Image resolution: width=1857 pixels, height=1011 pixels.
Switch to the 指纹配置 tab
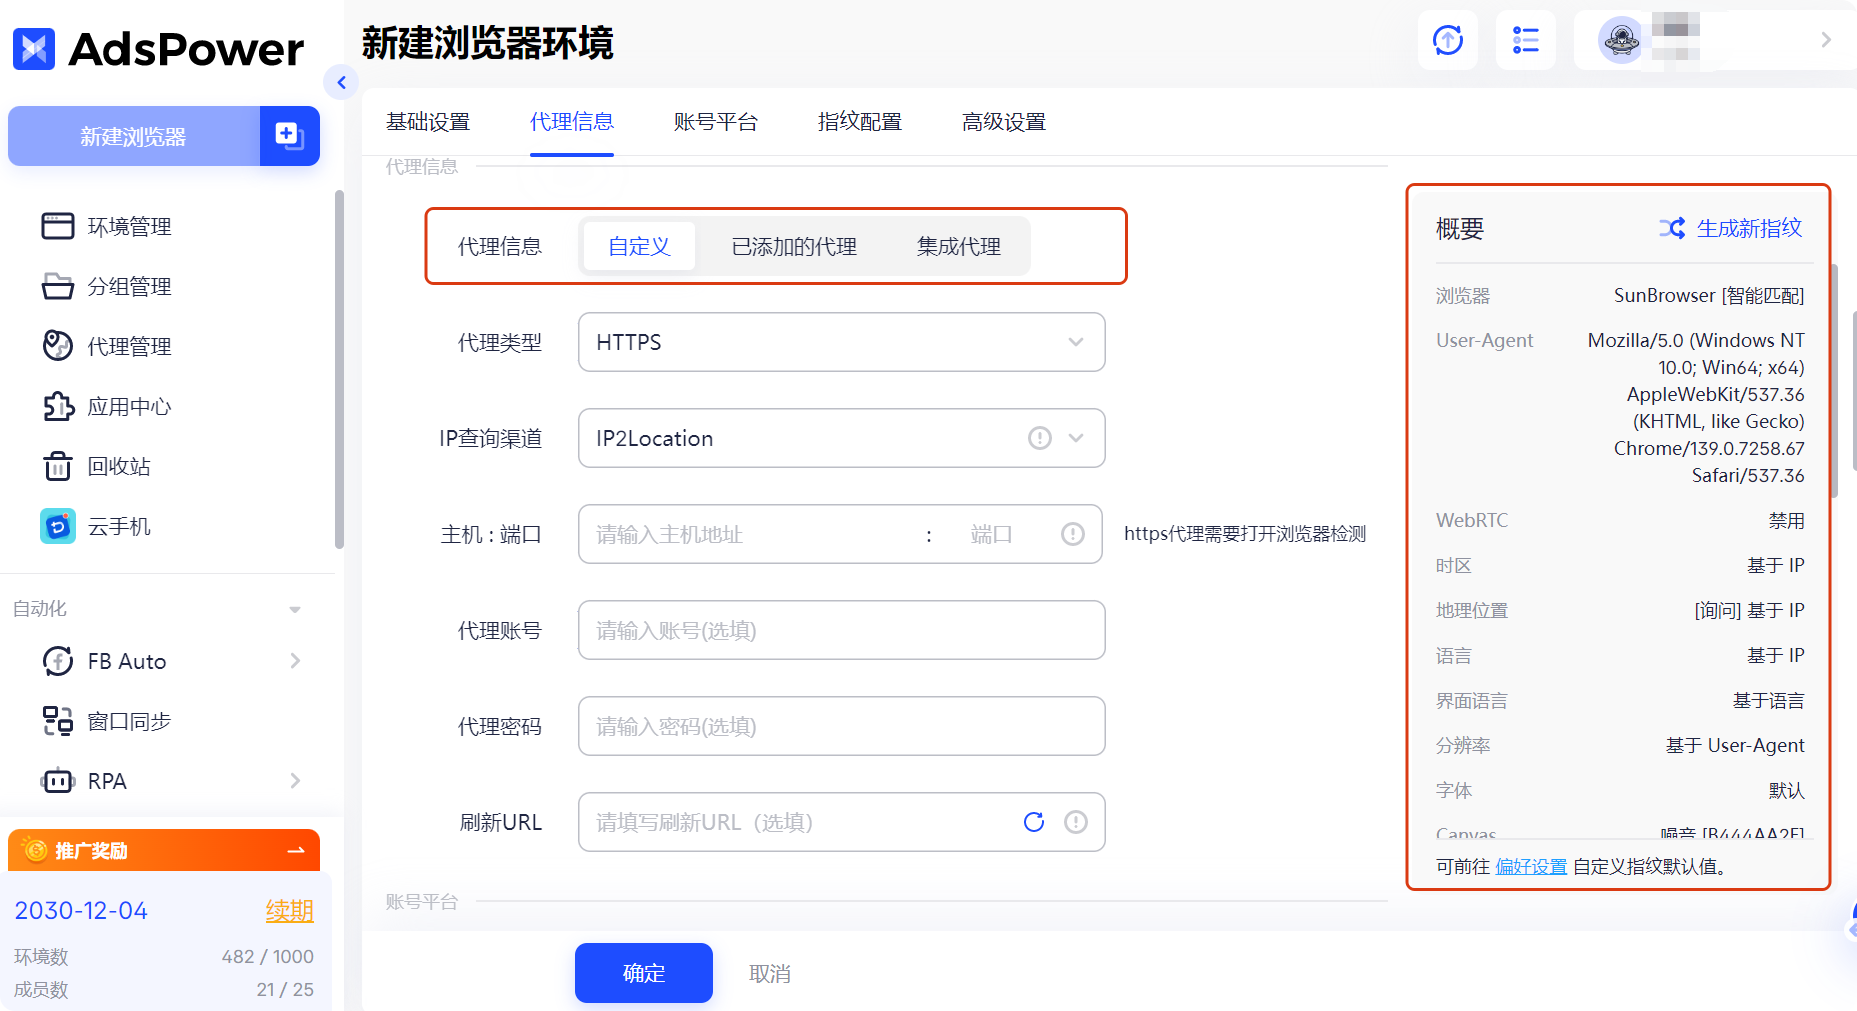[859, 121]
